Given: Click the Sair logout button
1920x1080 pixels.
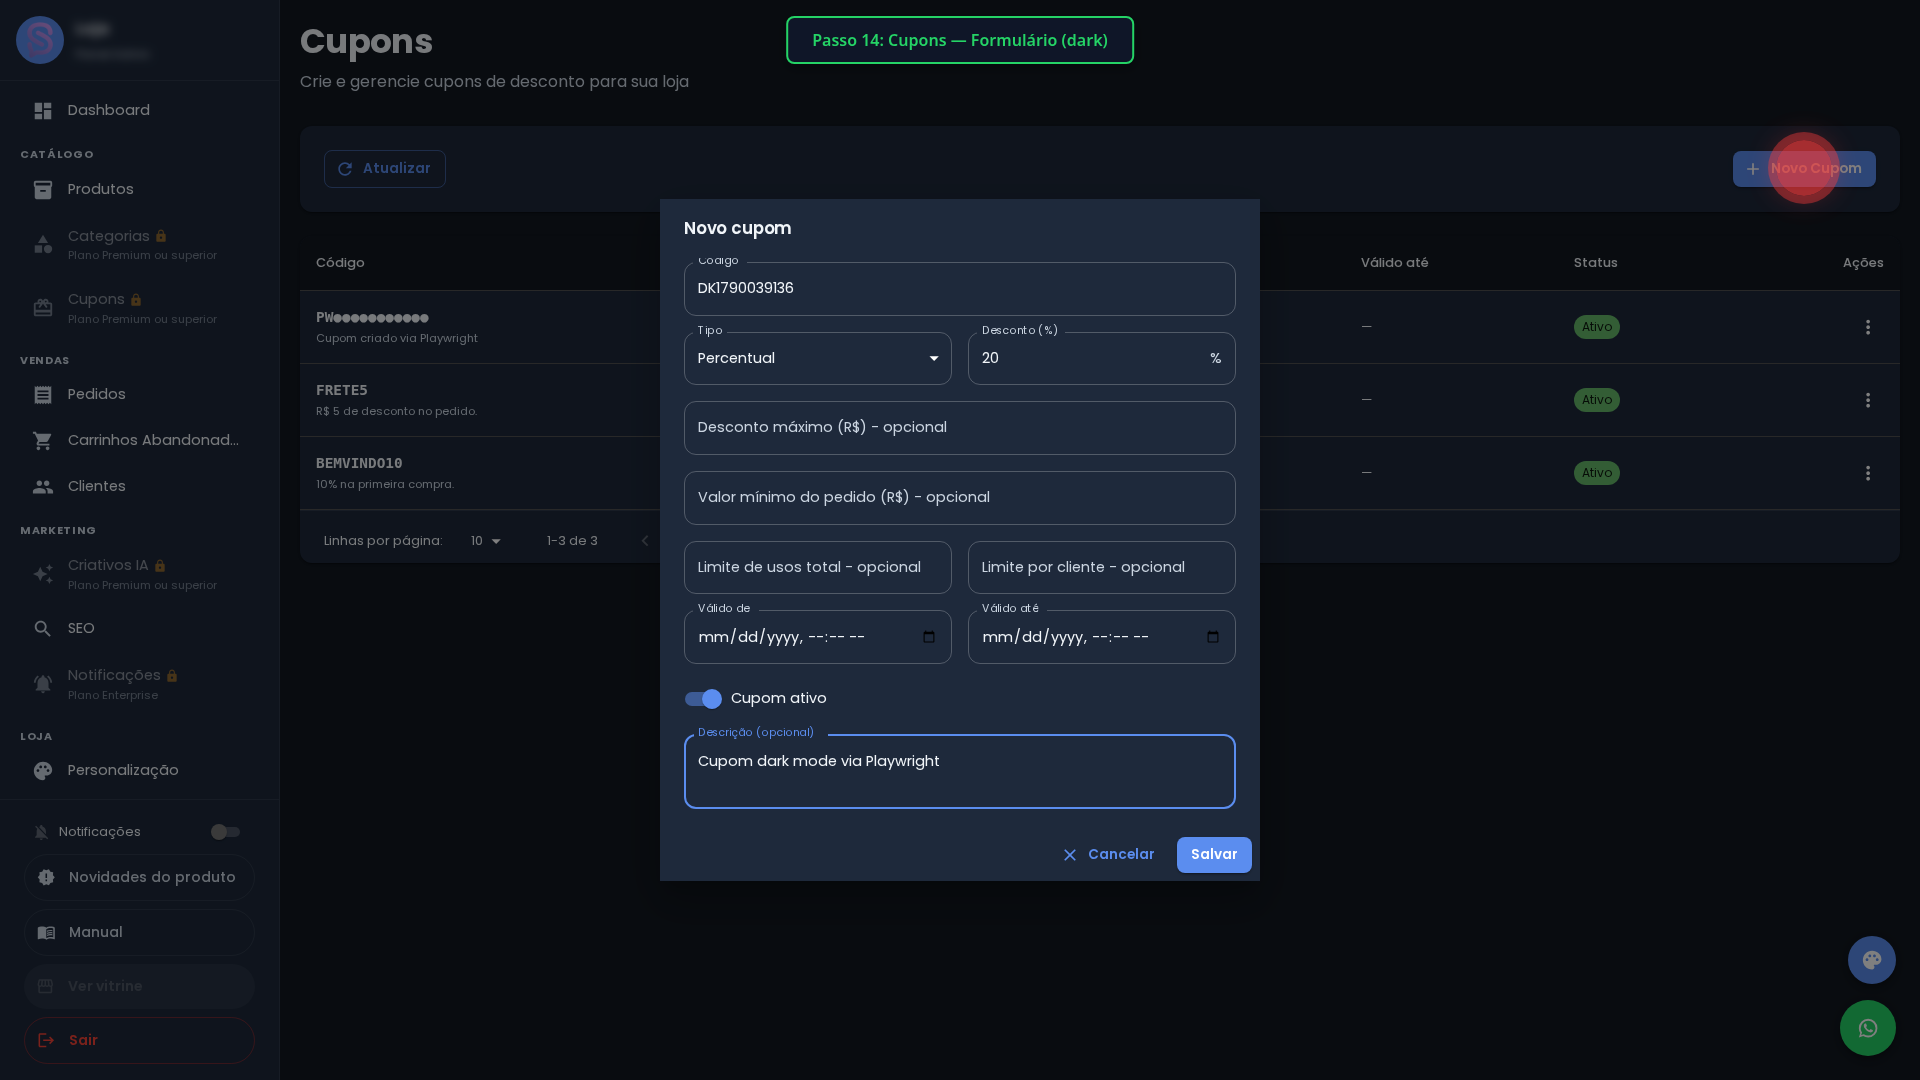Looking at the screenshot, I should point(139,1041).
